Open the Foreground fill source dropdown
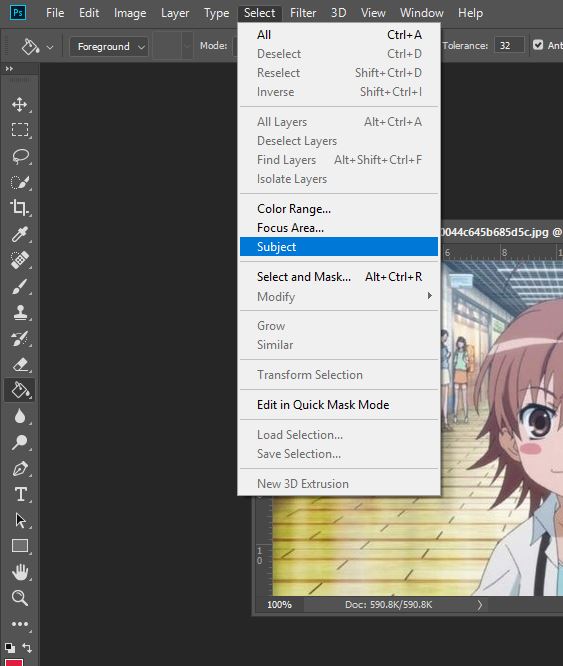 coord(109,46)
